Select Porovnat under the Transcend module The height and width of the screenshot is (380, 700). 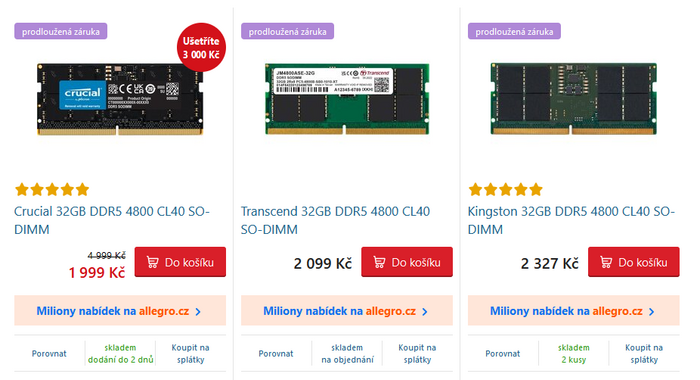point(276,354)
